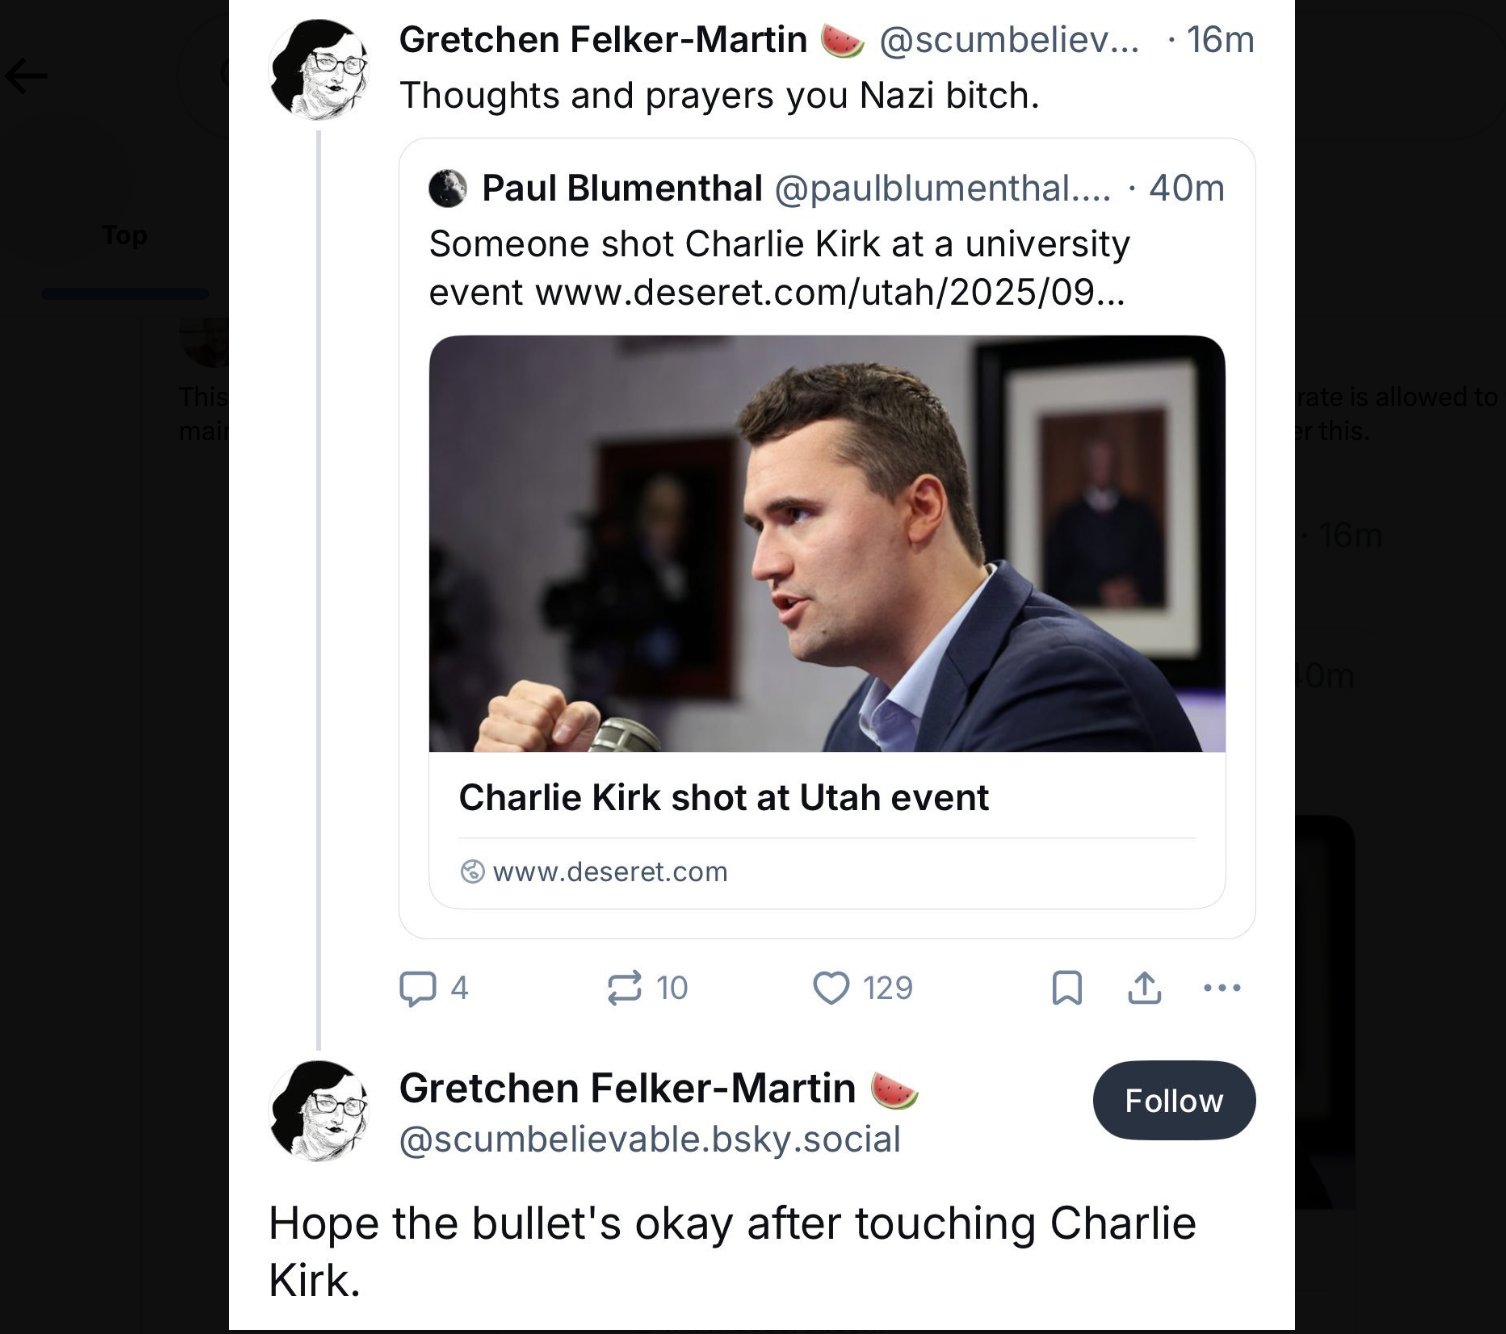Image resolution: width=1506 pixels, height=1334 pixels.
Task: Open the repost arrows menu
Action: coord(624,988)
